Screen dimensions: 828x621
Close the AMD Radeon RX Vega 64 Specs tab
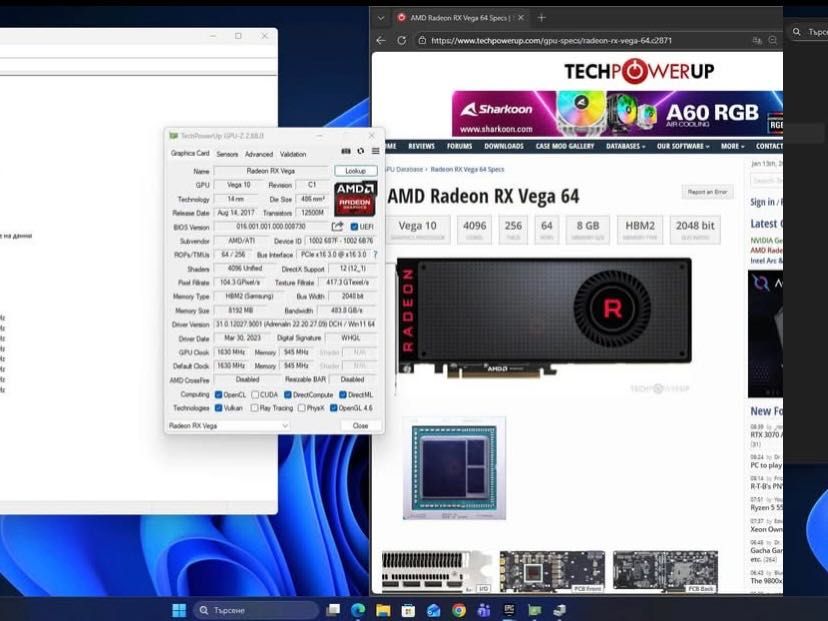521,17
